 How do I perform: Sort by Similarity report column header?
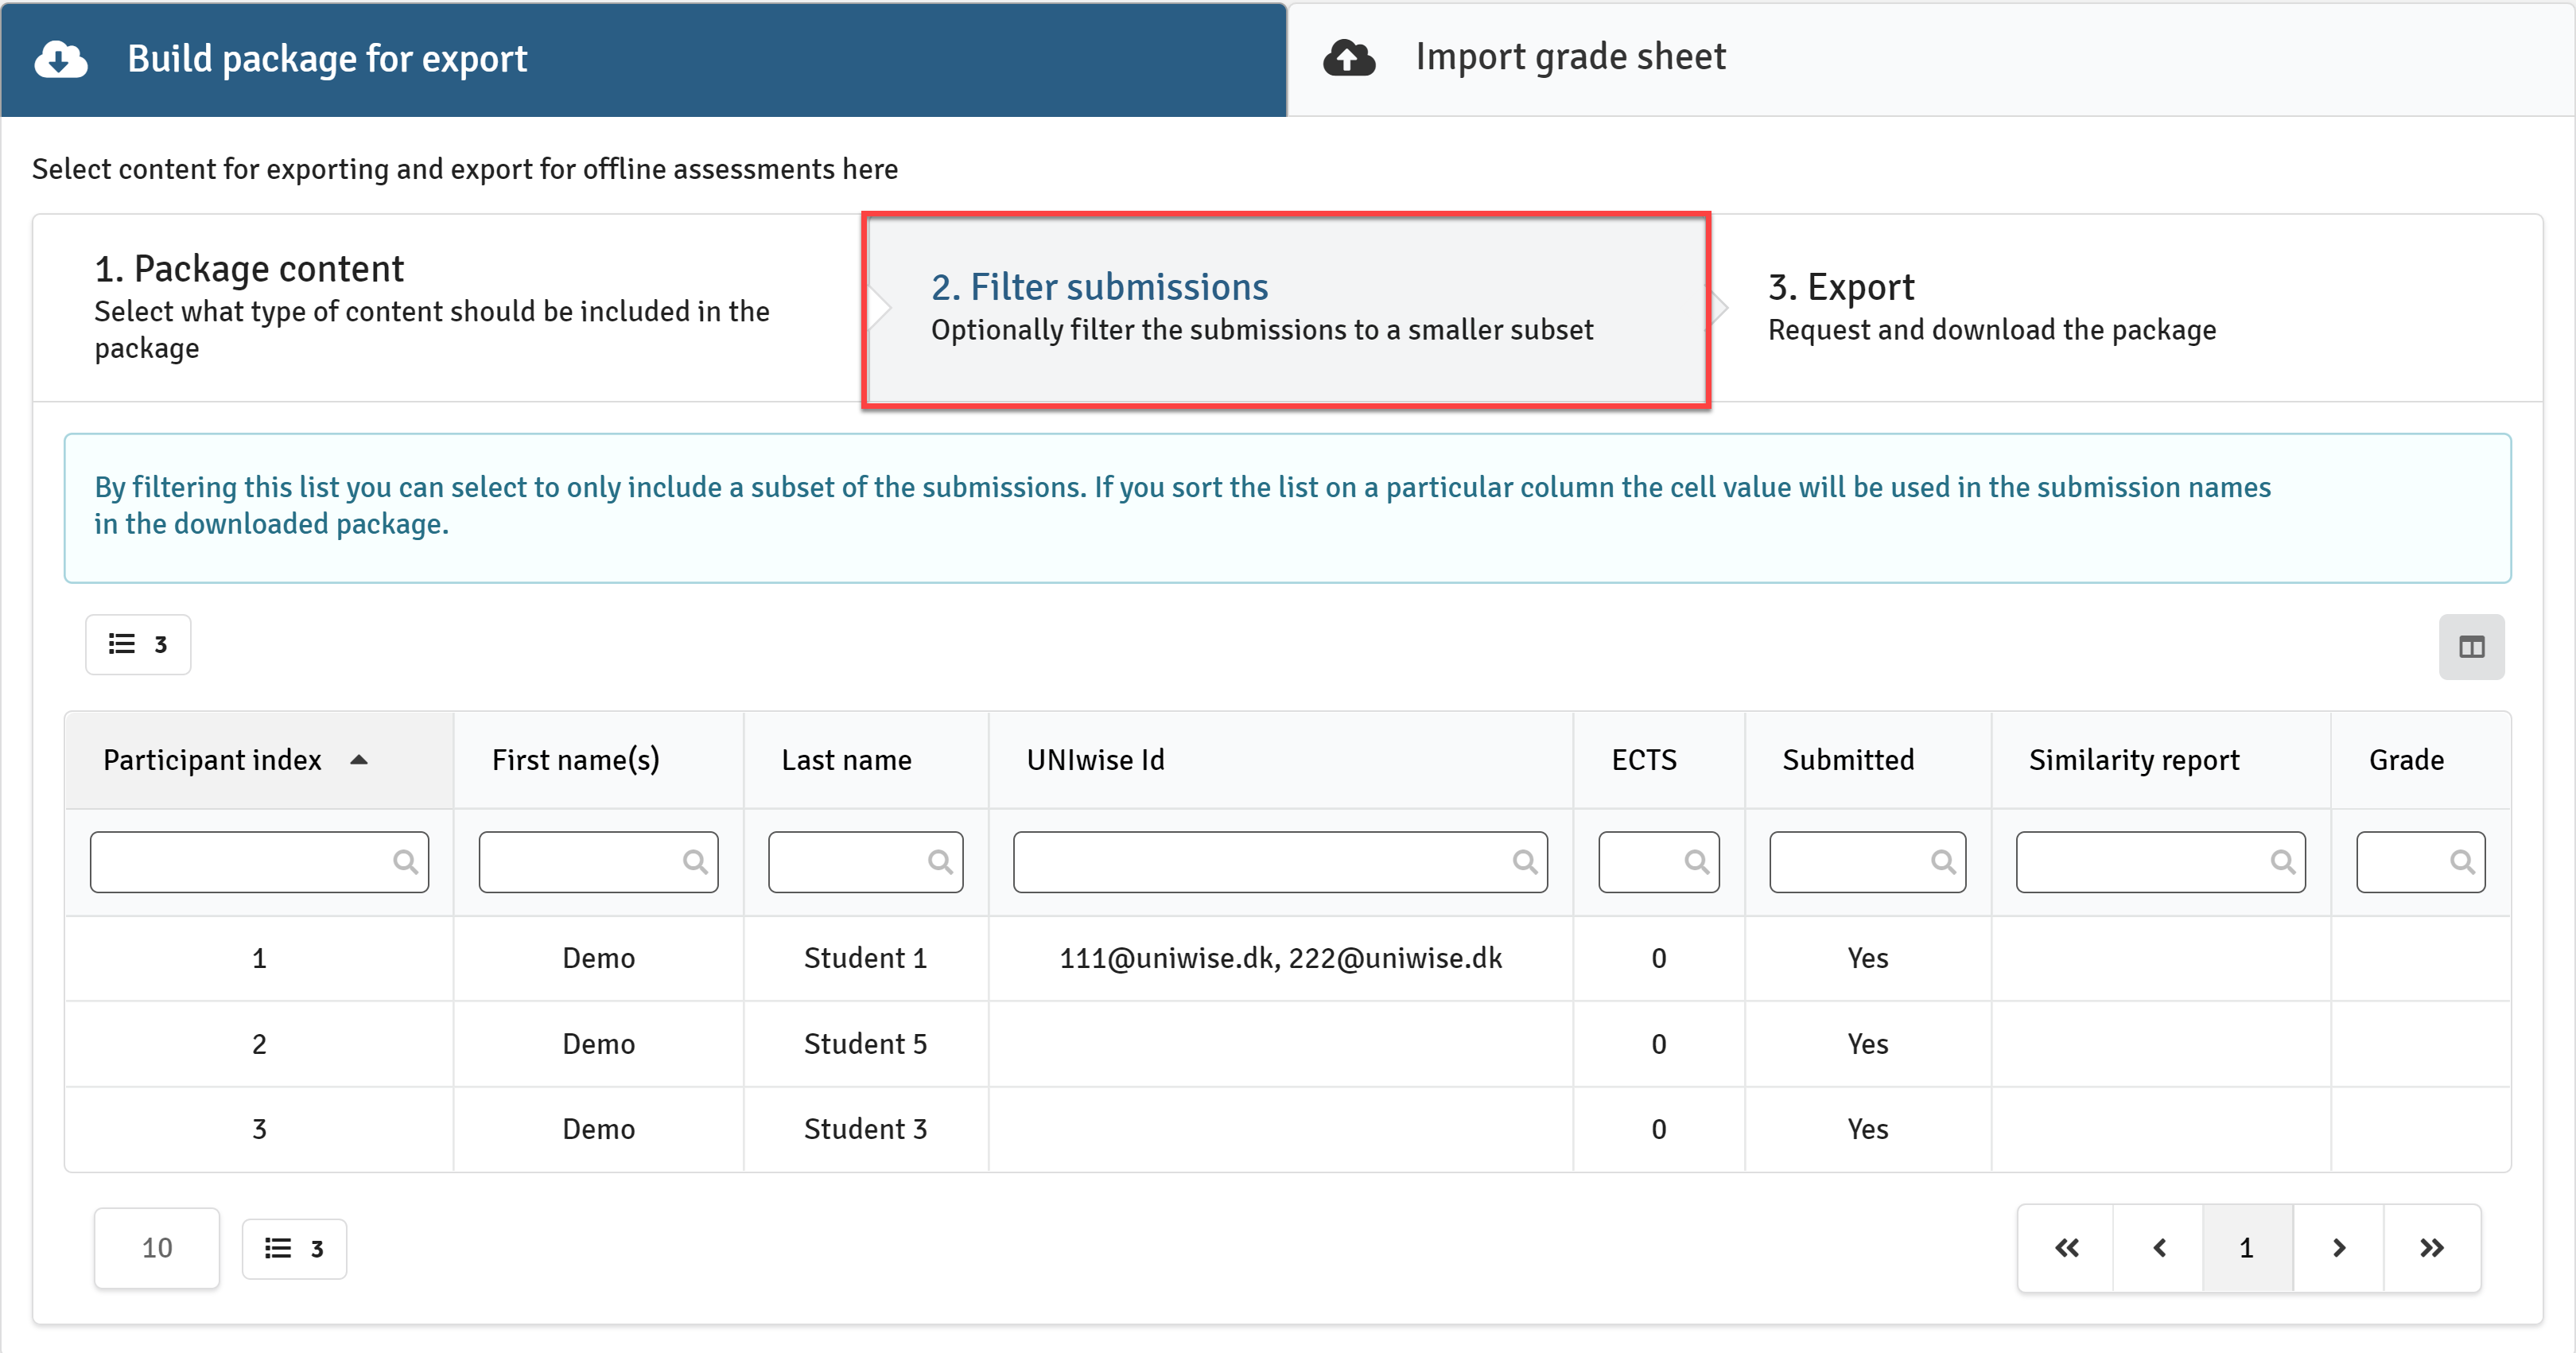point(2161,760)
